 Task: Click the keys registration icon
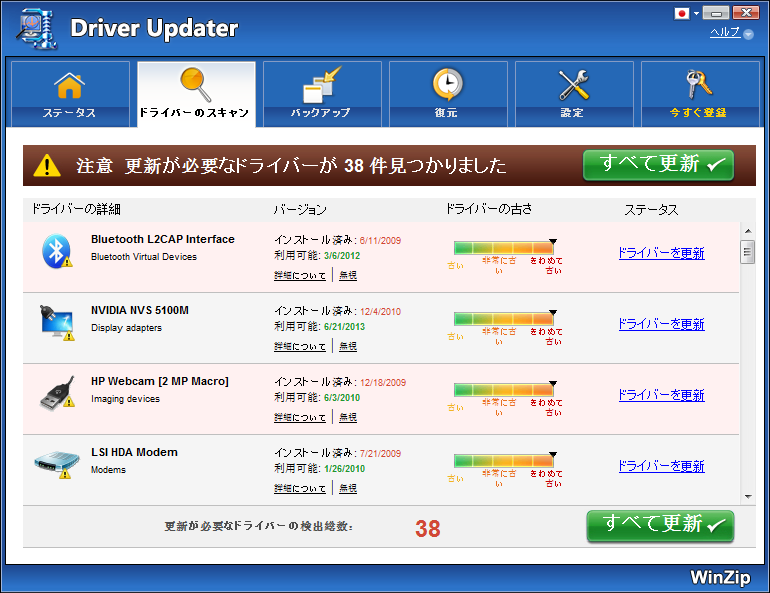[x=699, y=84]
